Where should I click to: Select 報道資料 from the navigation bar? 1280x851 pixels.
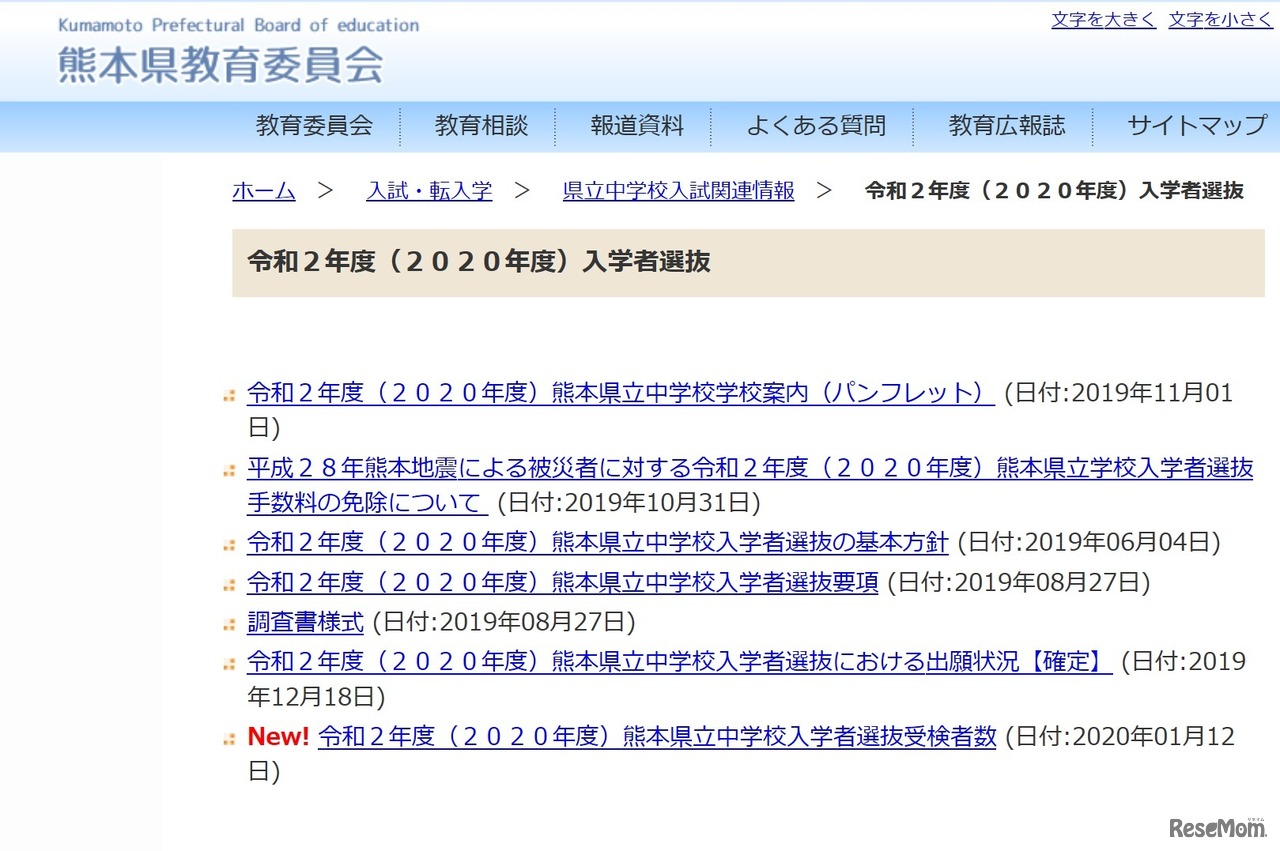[x=637, y=126]
